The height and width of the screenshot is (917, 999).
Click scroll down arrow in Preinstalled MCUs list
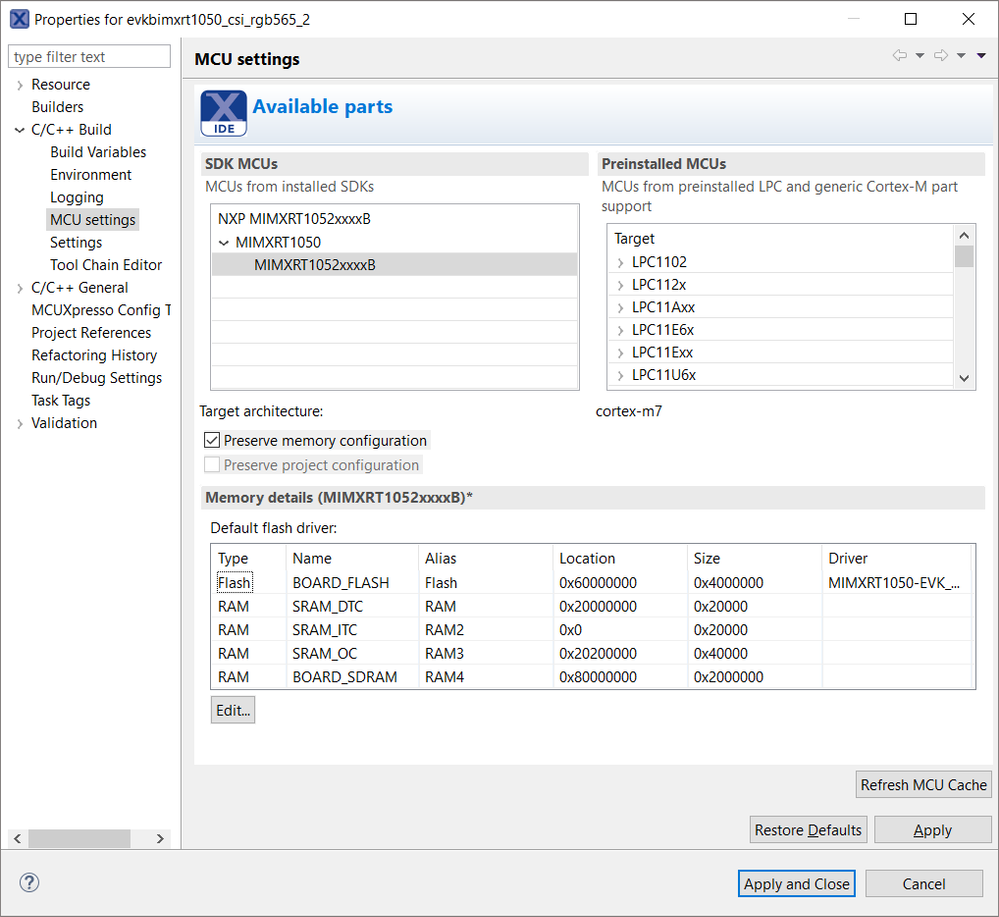pyautogui.click(x=964, y=379)
